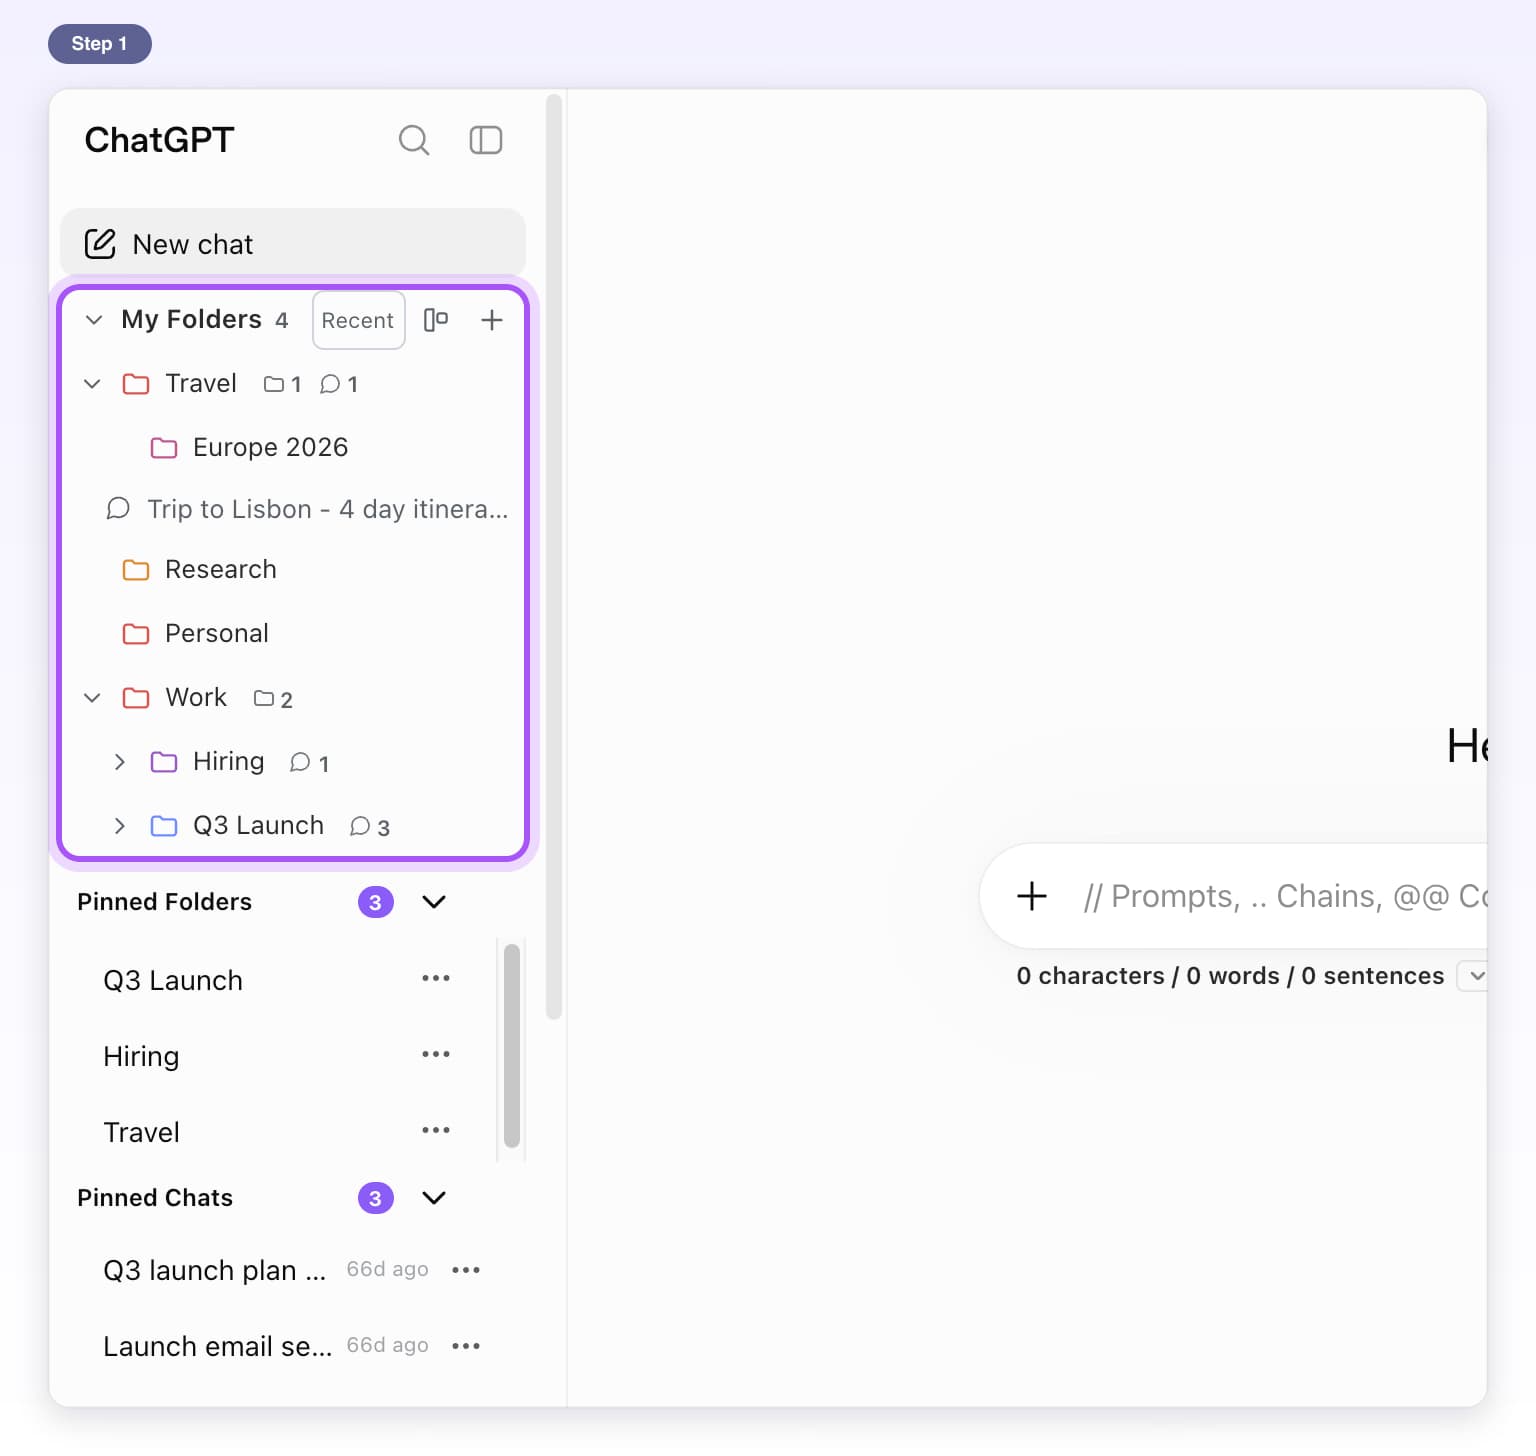Click the Personal folder icon

point(136,634)
